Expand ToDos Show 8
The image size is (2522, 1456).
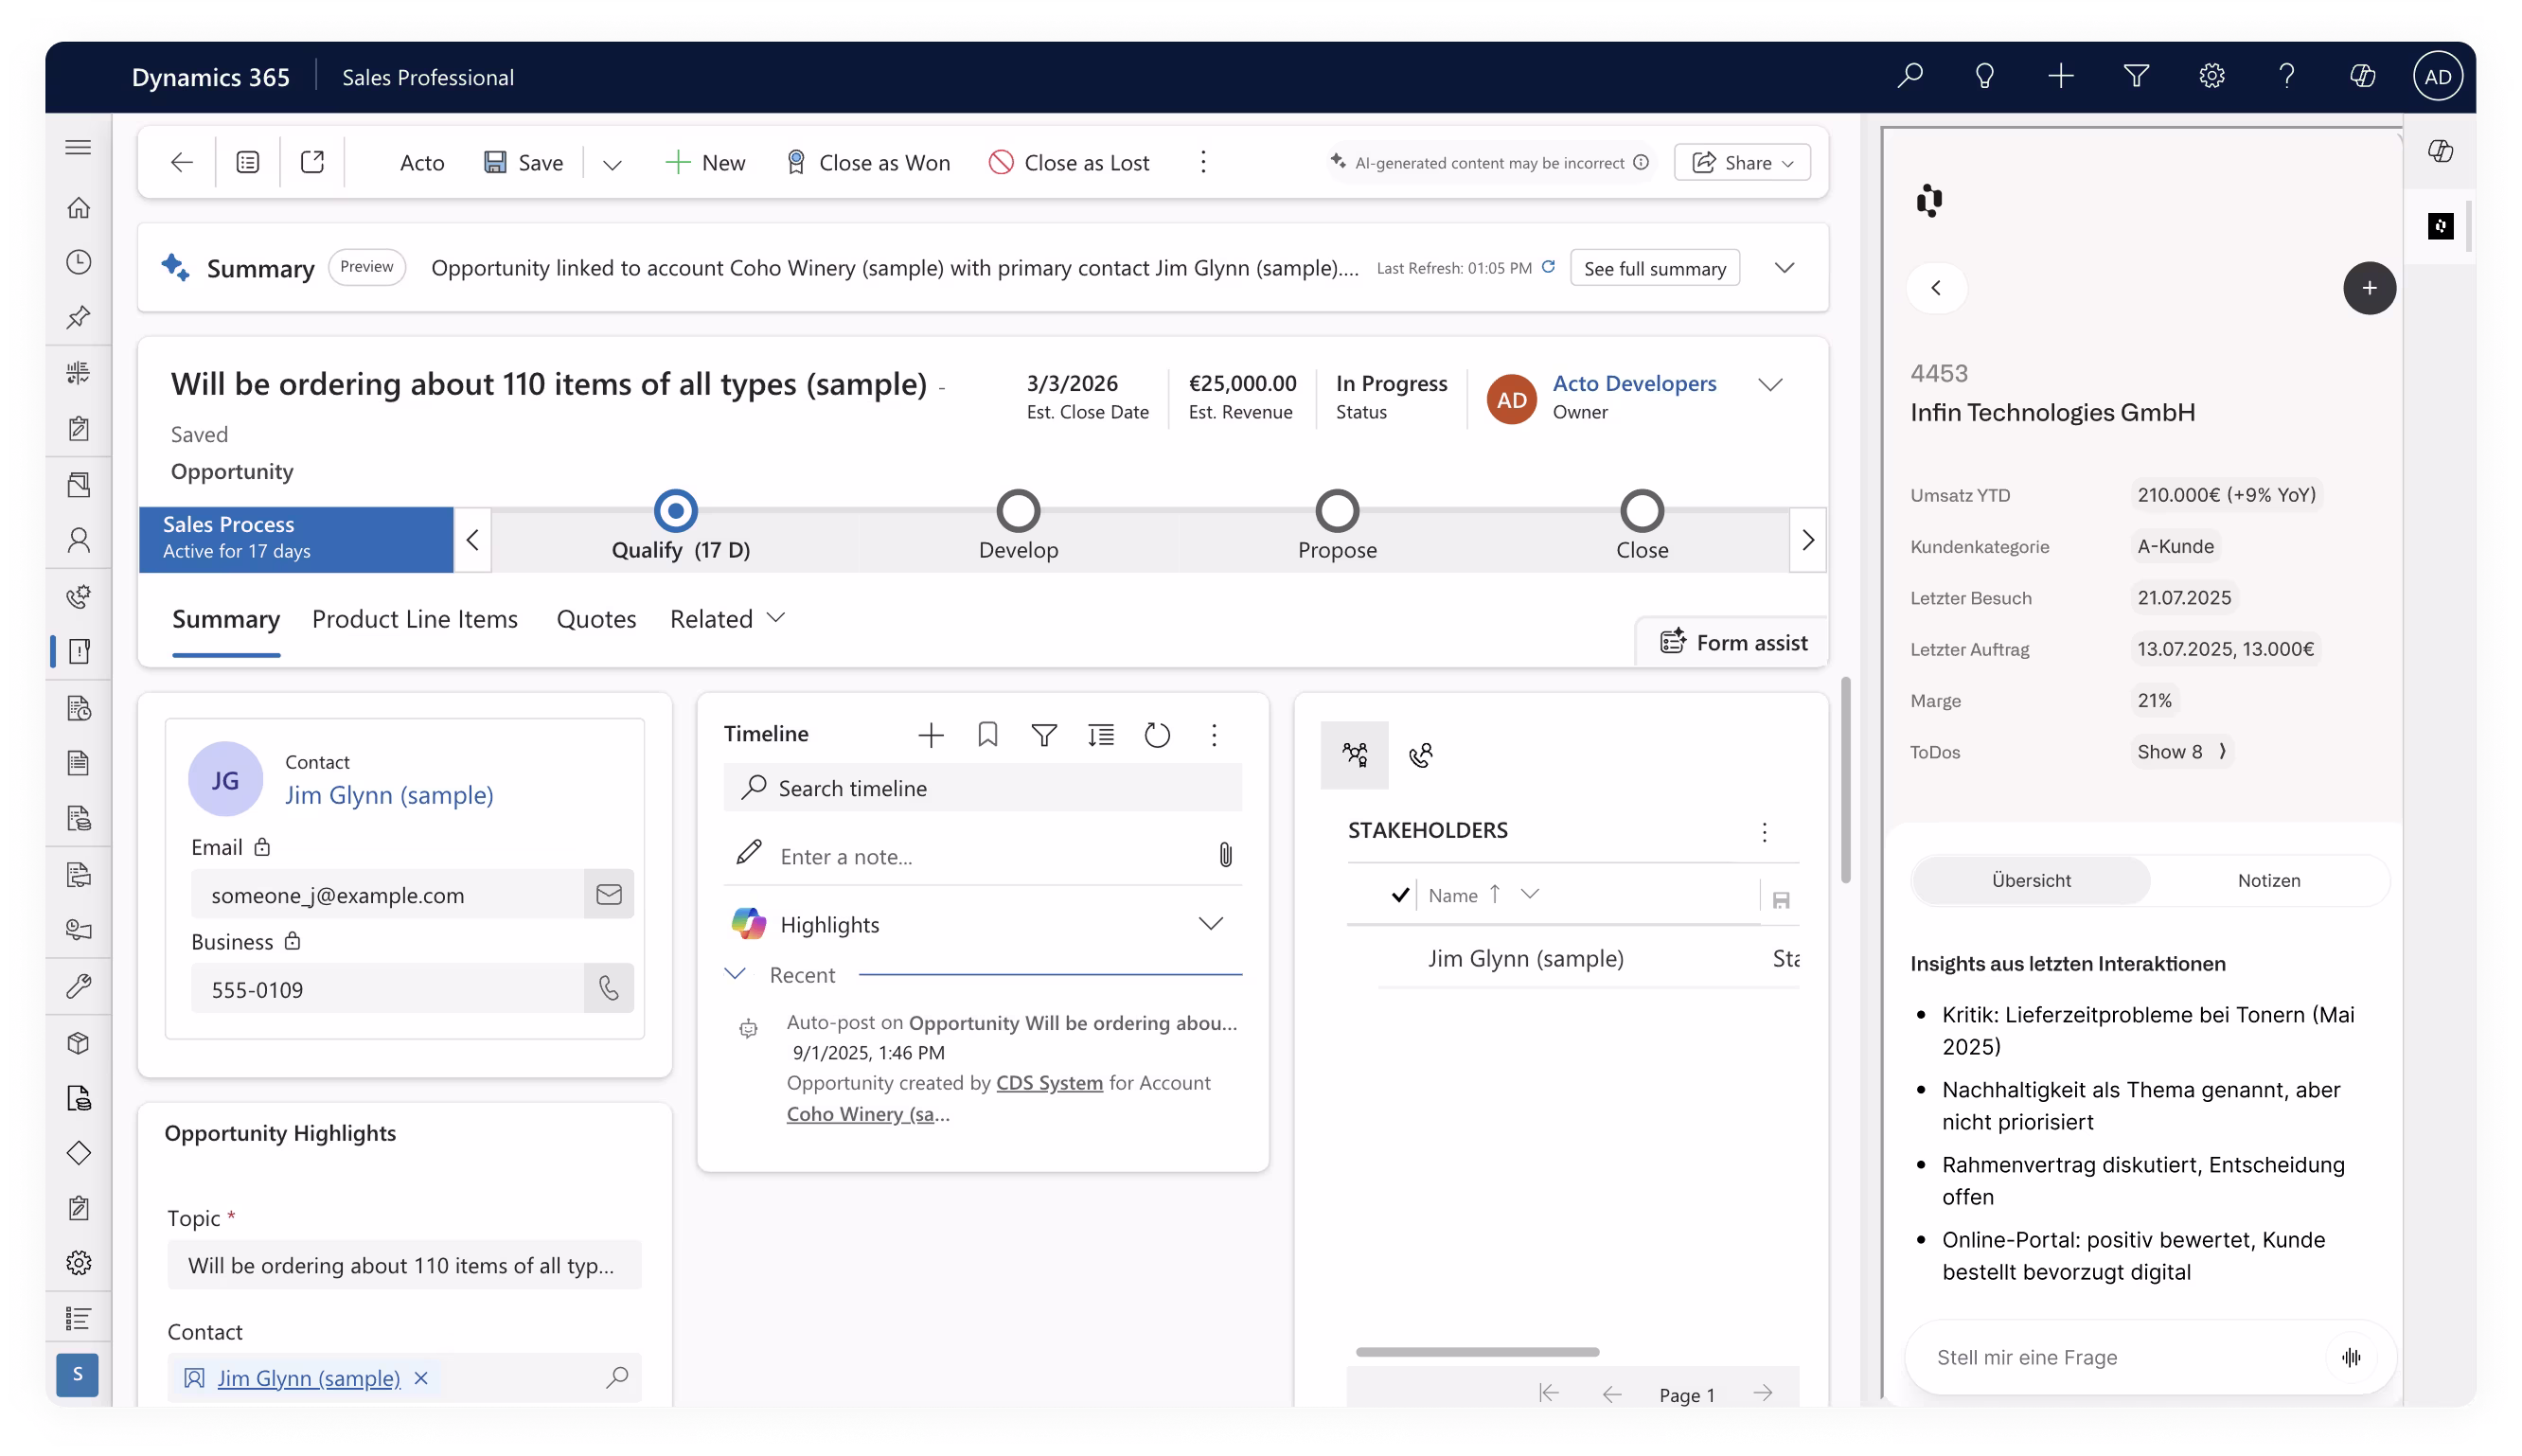(x=2180, y=752)
